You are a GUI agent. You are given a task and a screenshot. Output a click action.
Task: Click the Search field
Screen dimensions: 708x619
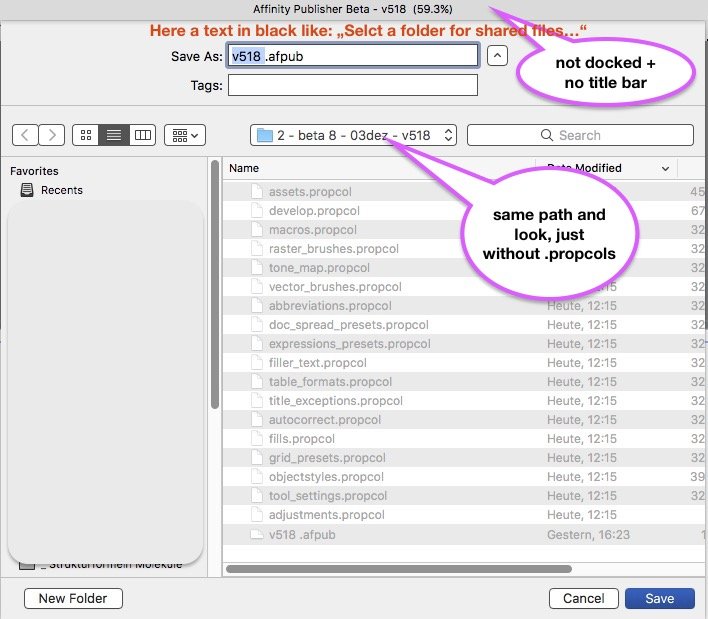coord(580,135)
